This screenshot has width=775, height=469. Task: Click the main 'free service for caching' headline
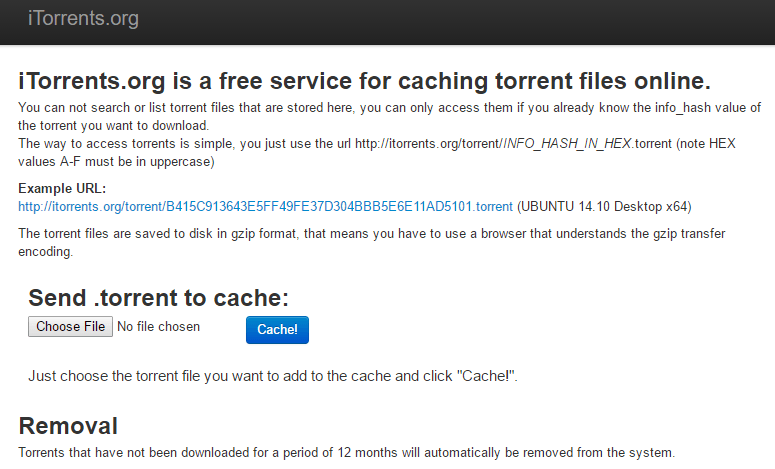pos(364,81)
